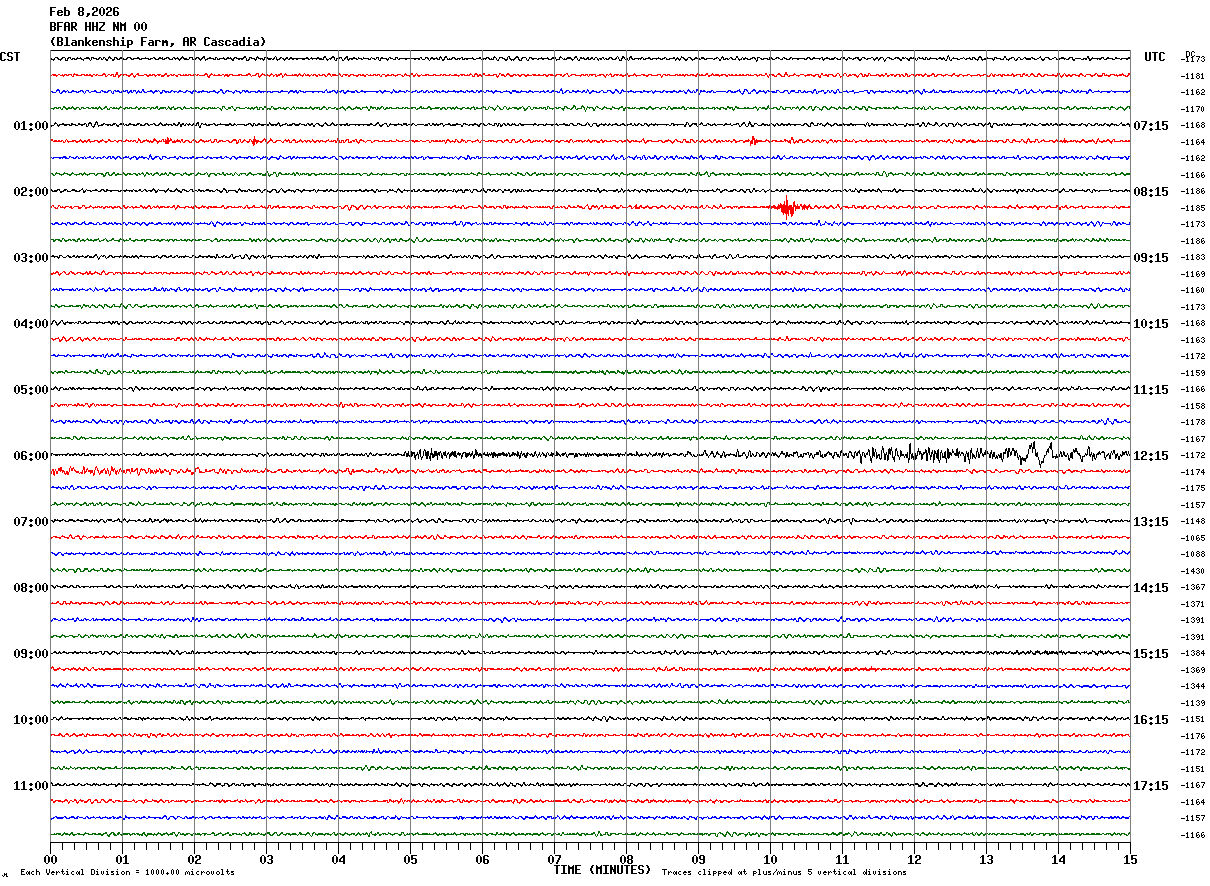Click the "07:15" UTC time label

1151,126
